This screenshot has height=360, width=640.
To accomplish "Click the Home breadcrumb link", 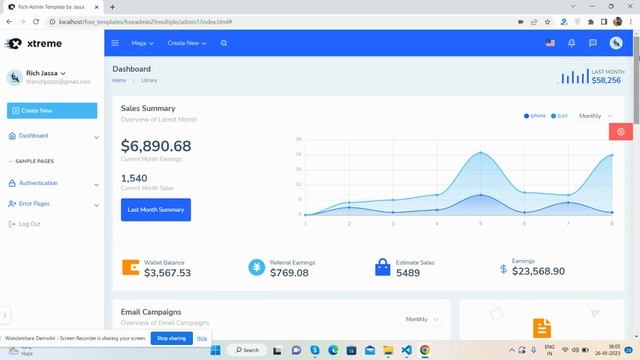I will pos(119,80).
